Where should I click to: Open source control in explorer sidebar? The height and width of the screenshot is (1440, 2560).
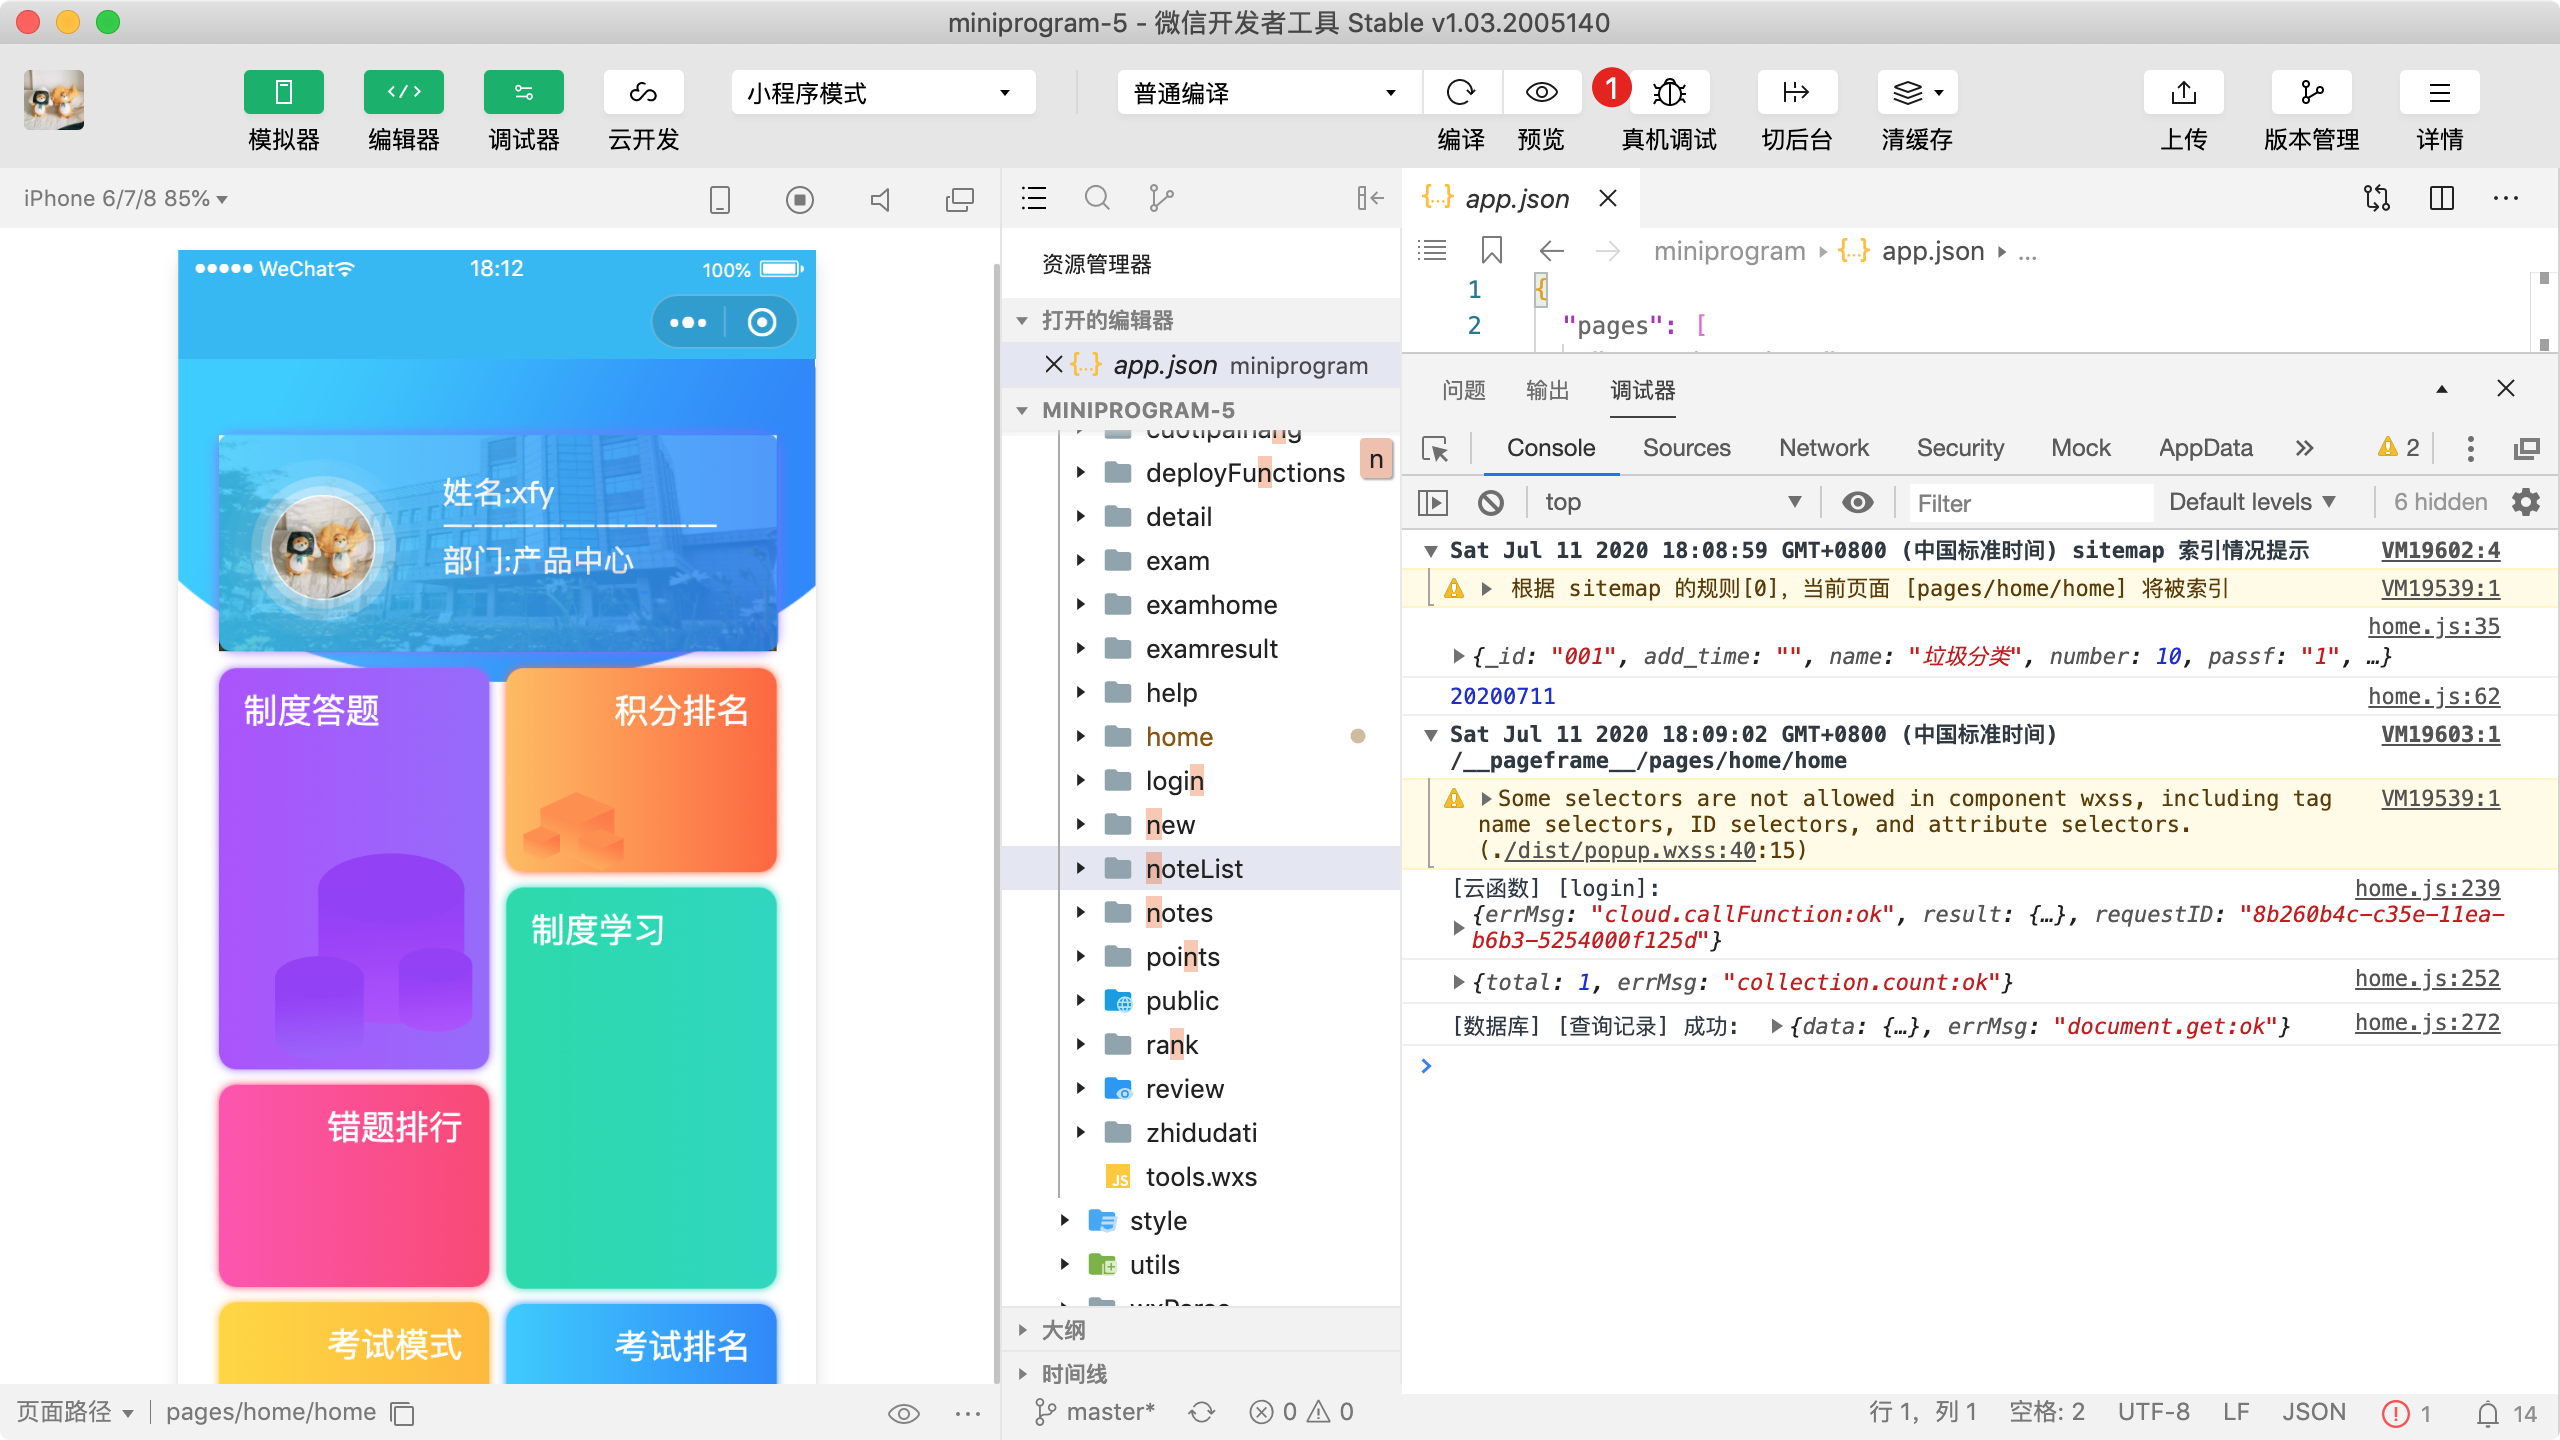tap(1160, 198)
